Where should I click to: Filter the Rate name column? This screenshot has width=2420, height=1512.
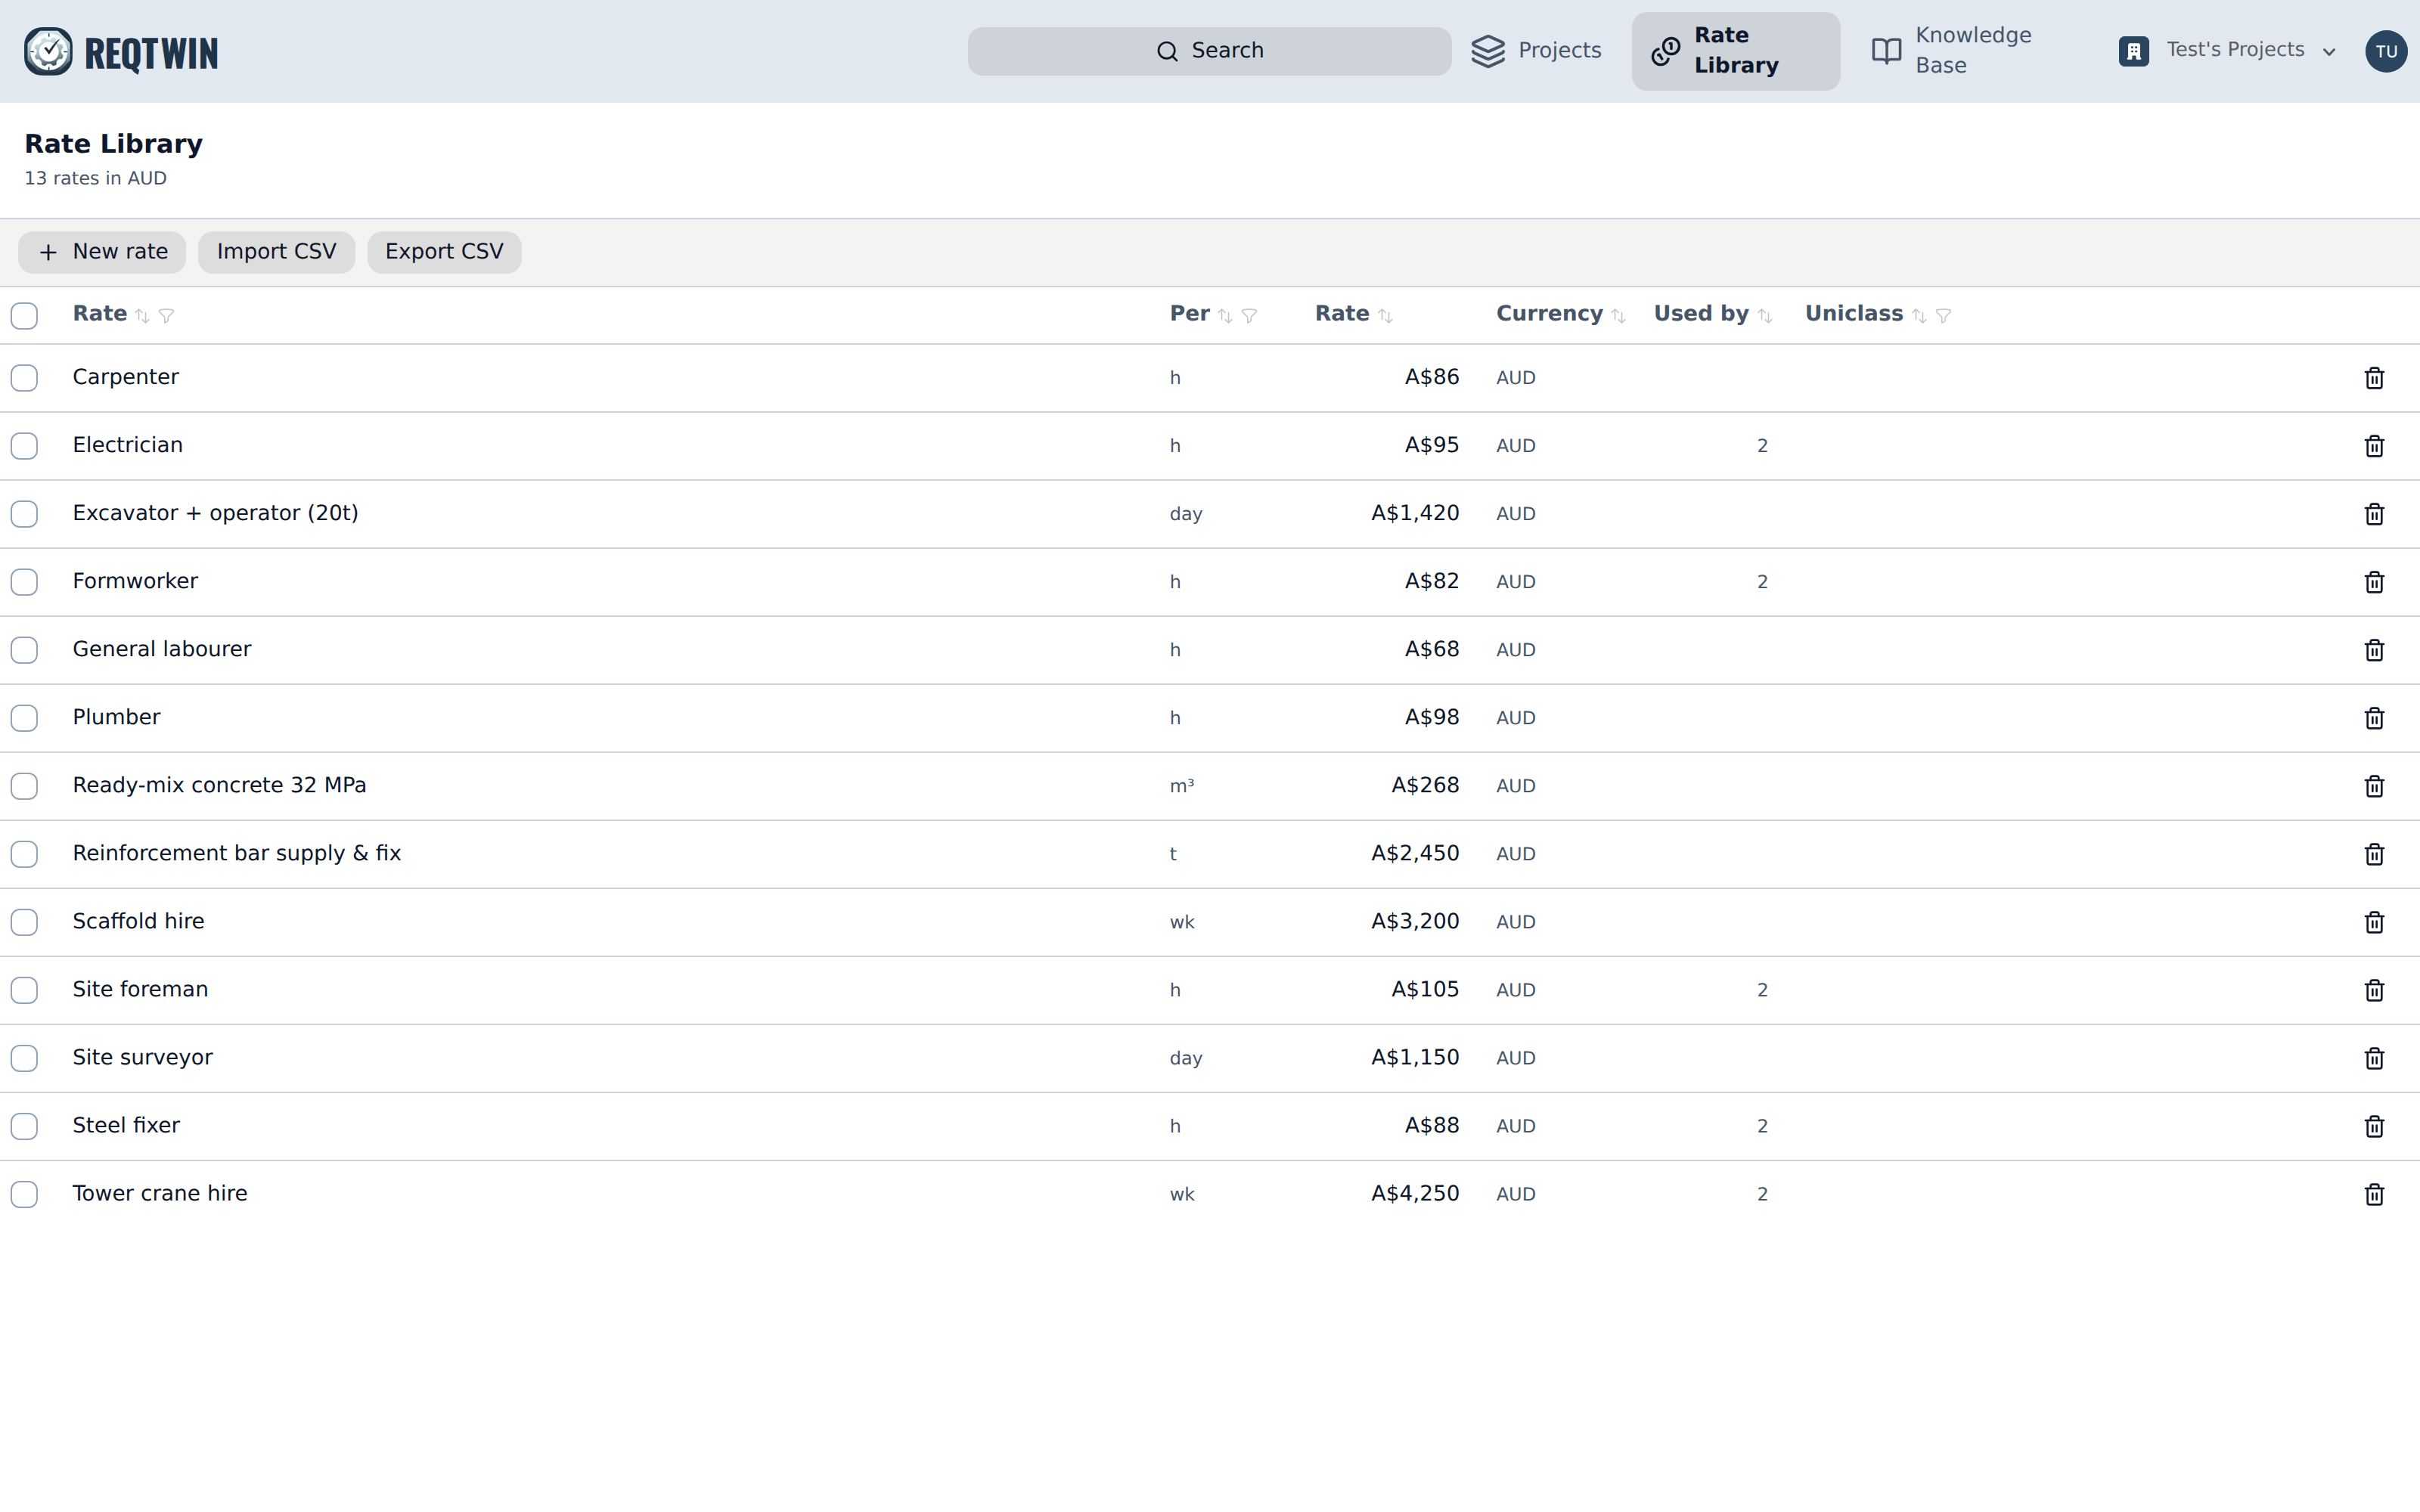click(x=167, y=316)
